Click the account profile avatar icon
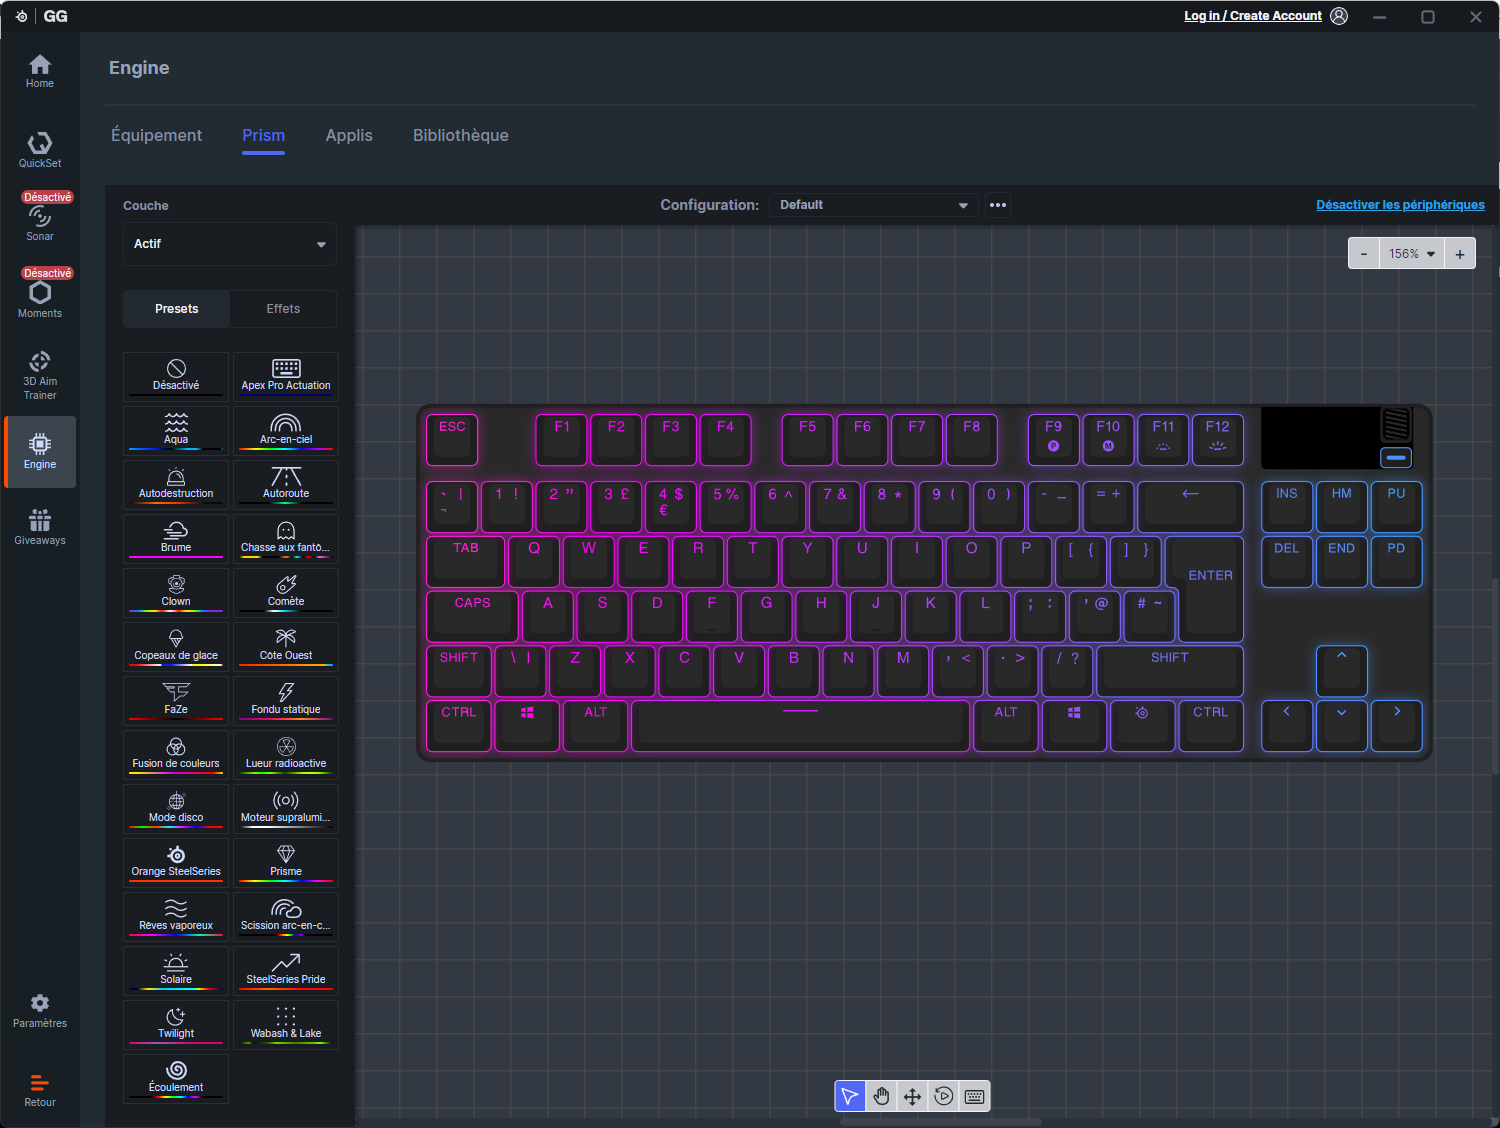This screenshot has width=1500, height=1128. (1339, 16)
